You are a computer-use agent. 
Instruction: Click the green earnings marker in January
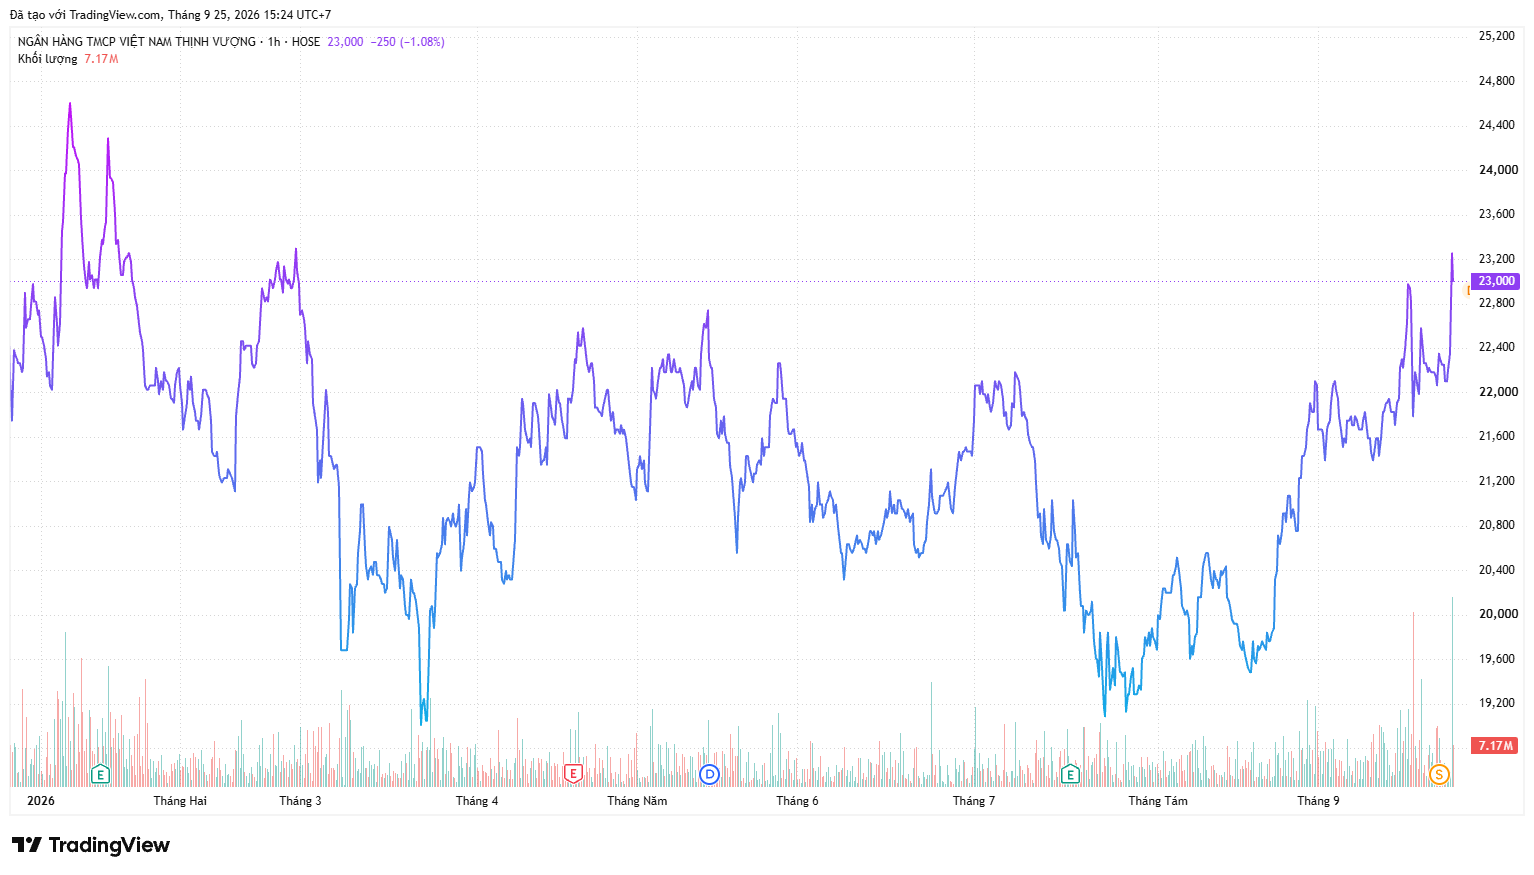(x=100, y=774)
